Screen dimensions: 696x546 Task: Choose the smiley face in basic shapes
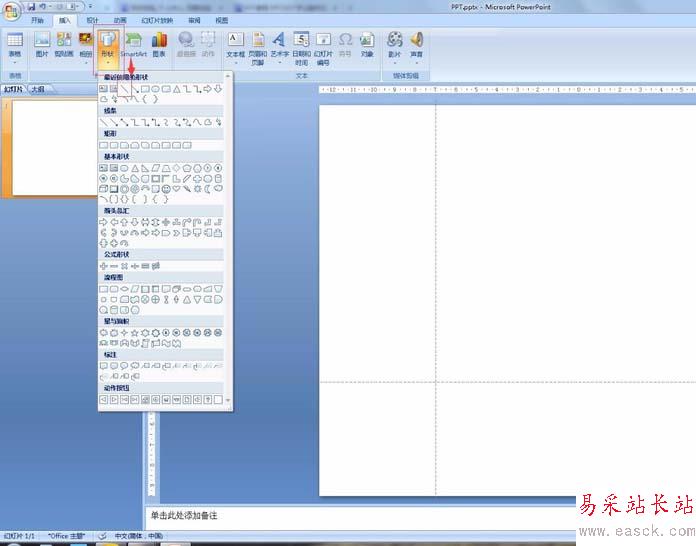click(x=166, y=189)
